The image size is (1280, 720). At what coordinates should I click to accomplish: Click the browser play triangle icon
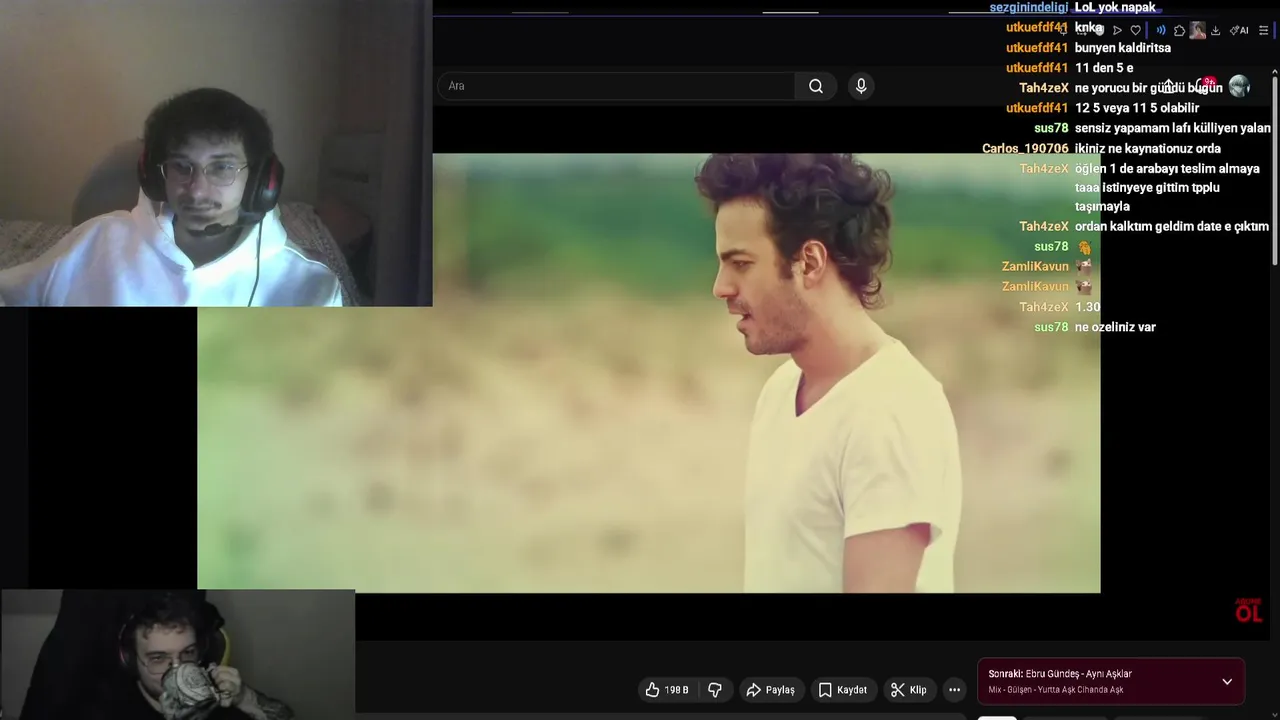pyautogui.click(x=1117, y=30)
